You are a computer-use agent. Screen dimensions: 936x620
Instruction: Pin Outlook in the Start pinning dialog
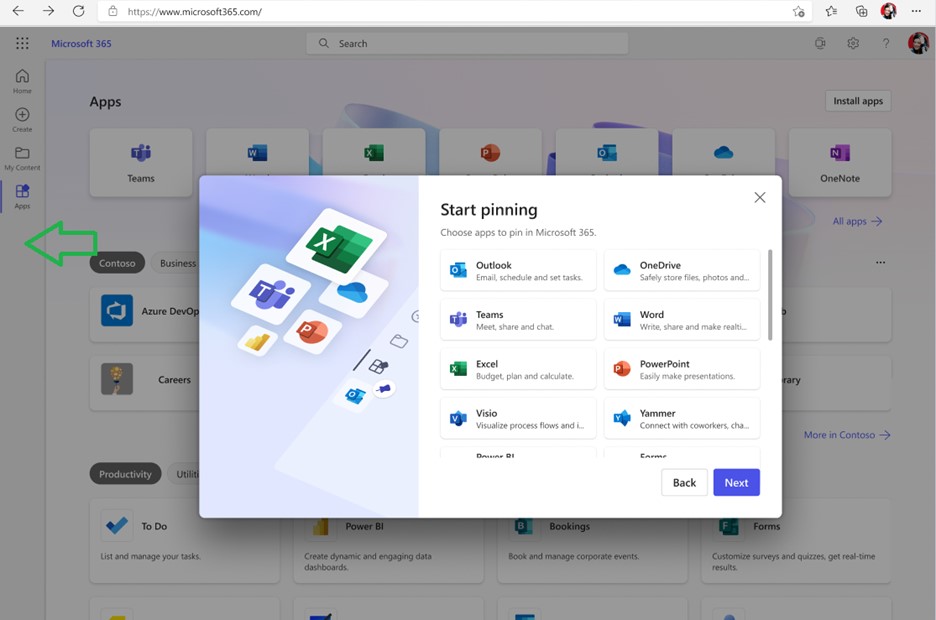(x=518, y=270)
